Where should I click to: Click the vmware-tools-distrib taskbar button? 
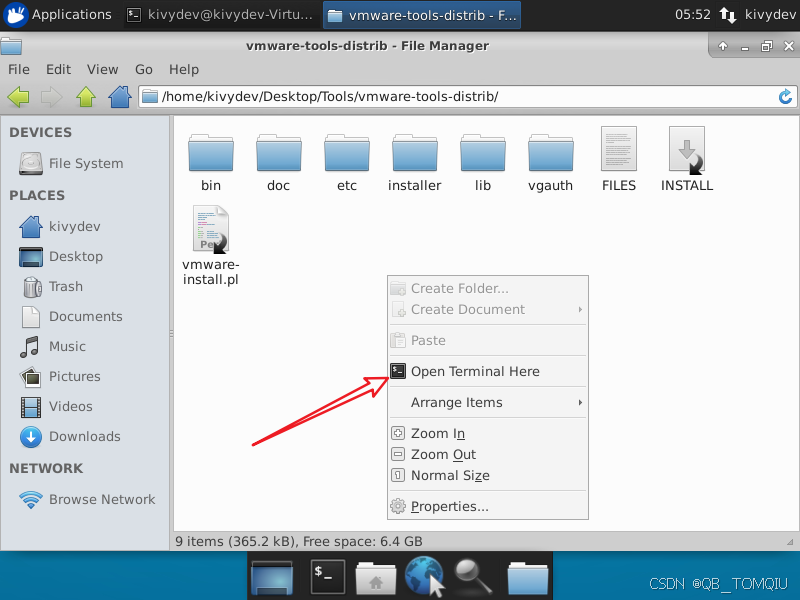click(x=422, y=15)
